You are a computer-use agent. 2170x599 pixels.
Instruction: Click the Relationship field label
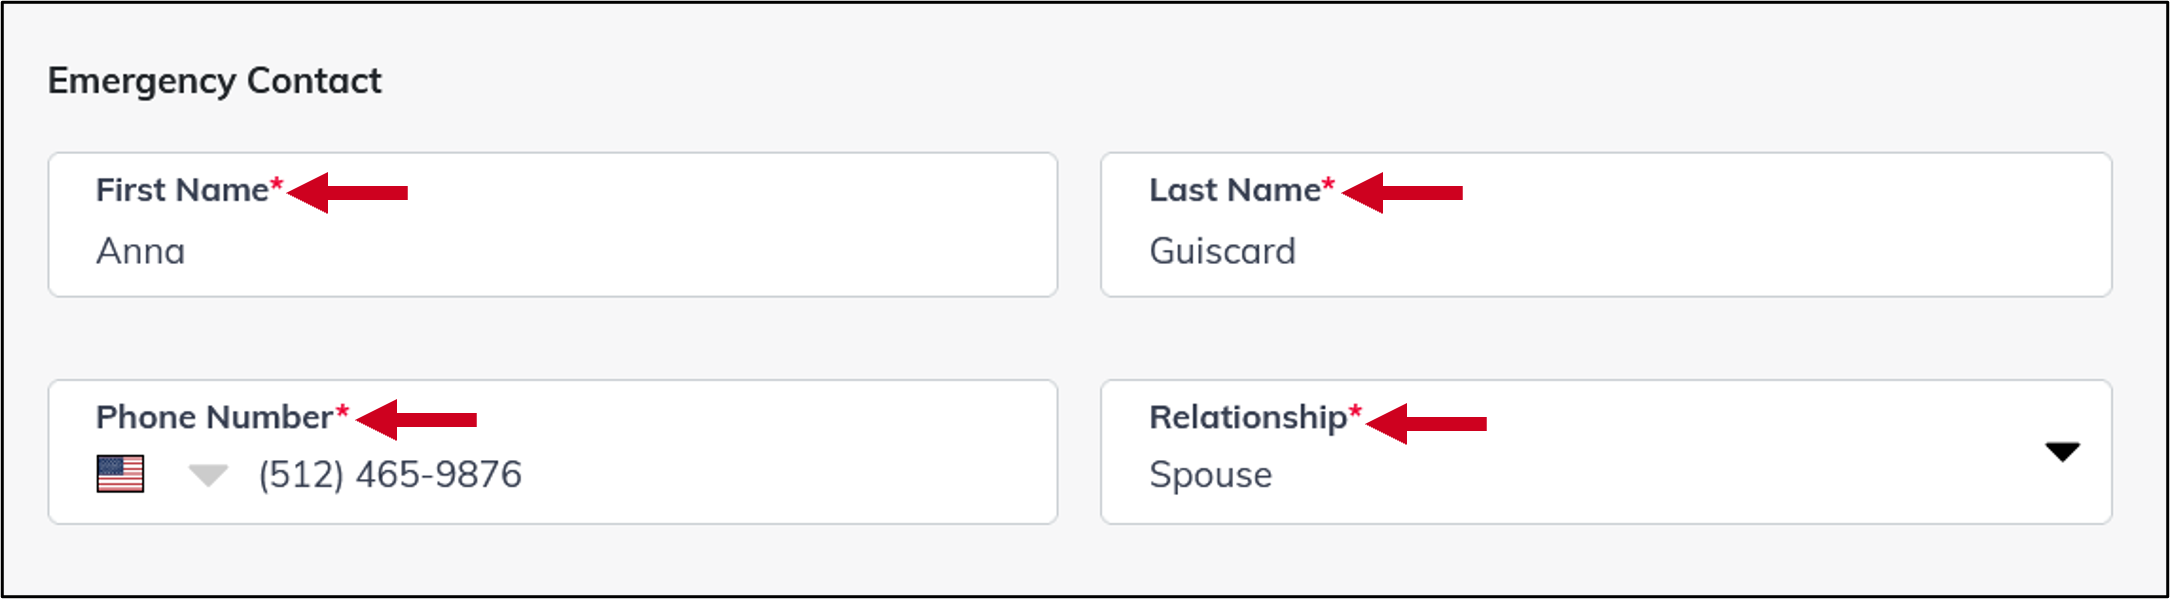(x=1245, y=418)
